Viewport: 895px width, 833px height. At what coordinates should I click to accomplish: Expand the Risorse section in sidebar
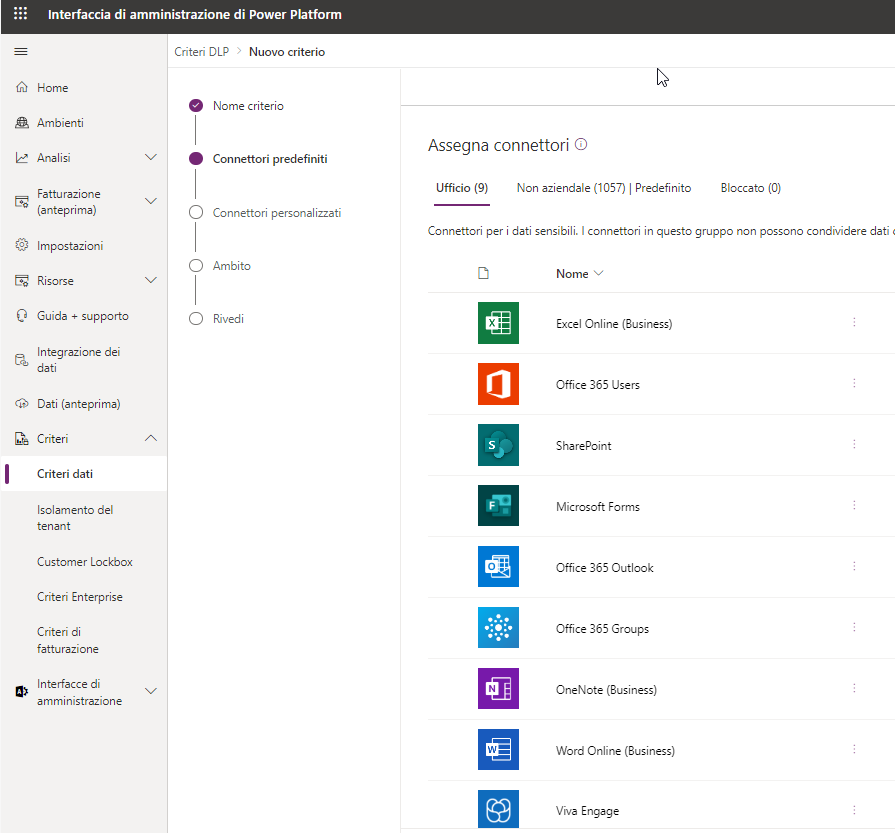click(x=152, y=280)
